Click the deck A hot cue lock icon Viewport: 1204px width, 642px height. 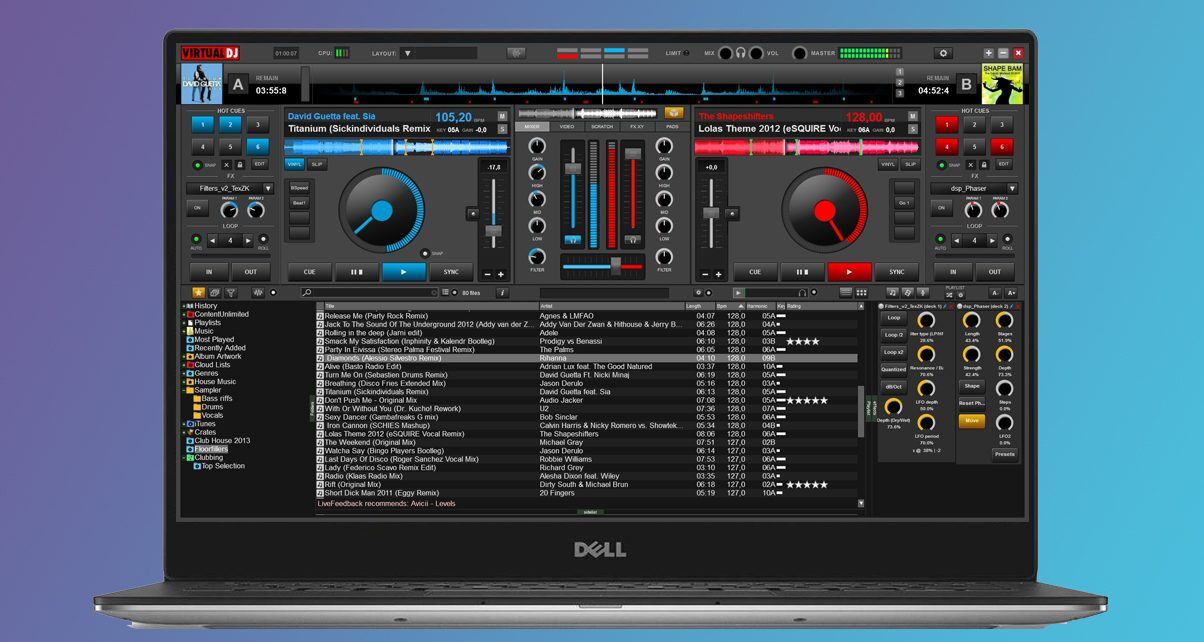[x=241, y=164]
